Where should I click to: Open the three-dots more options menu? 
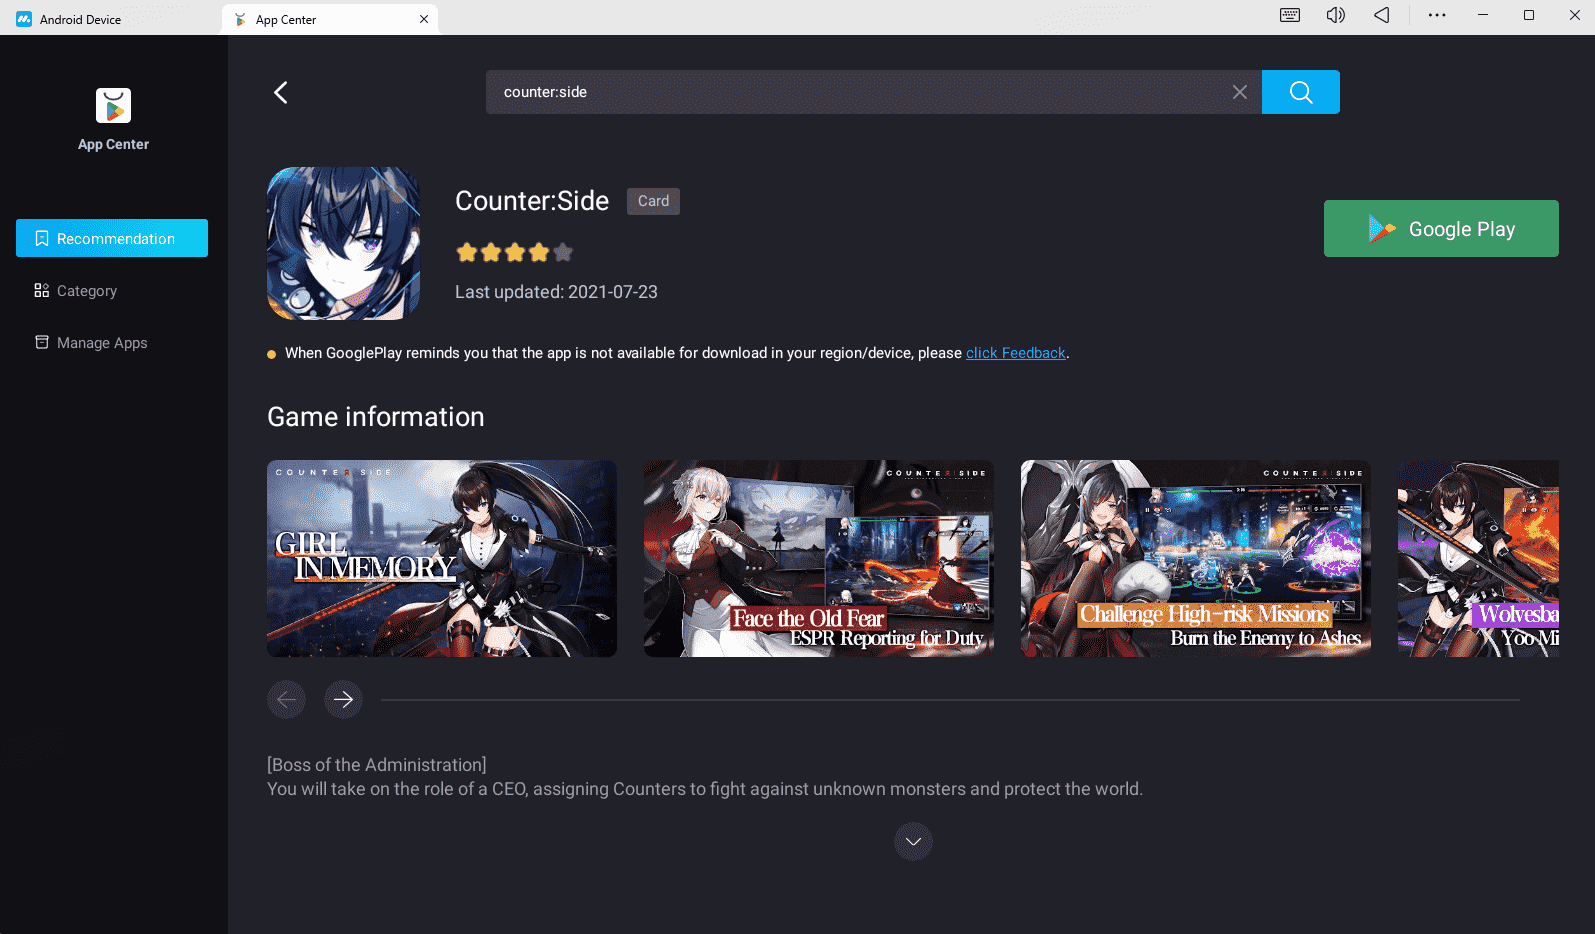(1437, 15)
